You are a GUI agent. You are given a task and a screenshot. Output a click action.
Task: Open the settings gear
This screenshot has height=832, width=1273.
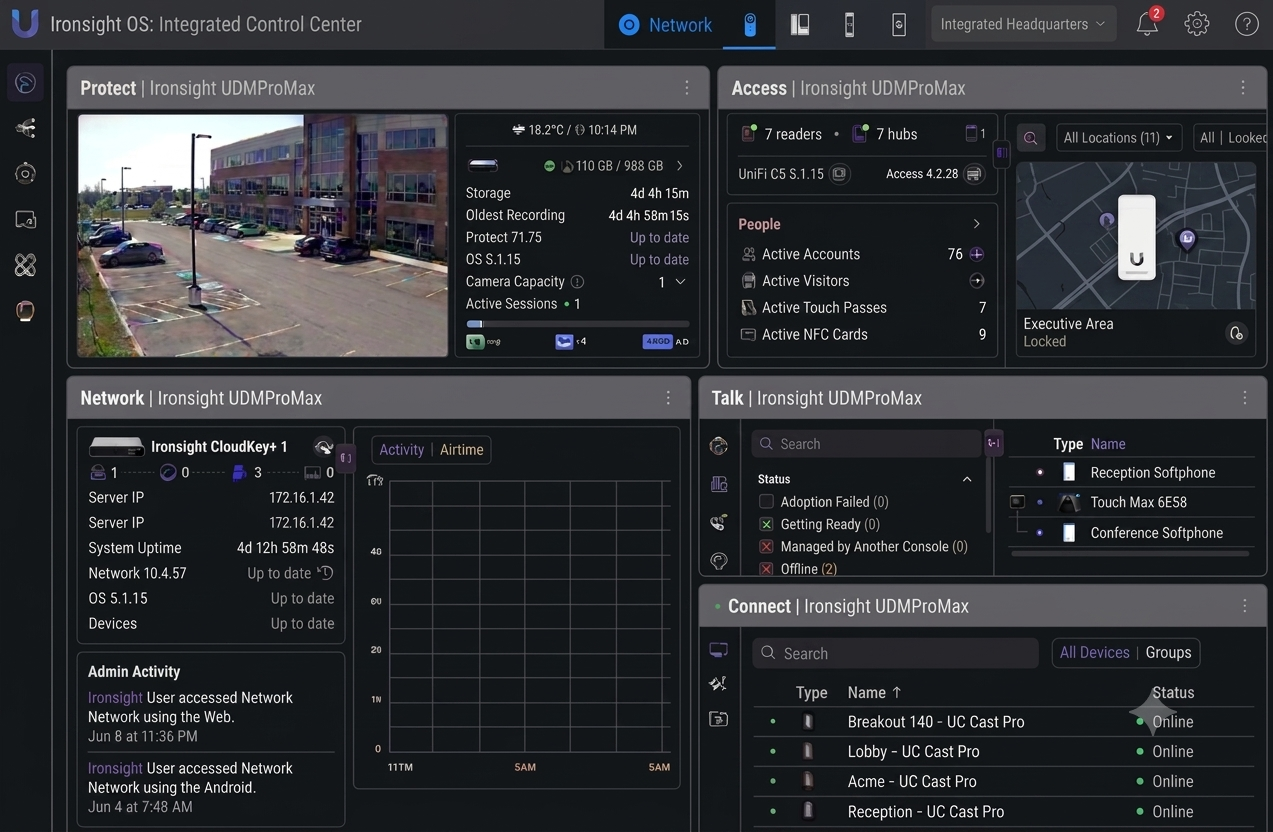(x=1197, y=24)
